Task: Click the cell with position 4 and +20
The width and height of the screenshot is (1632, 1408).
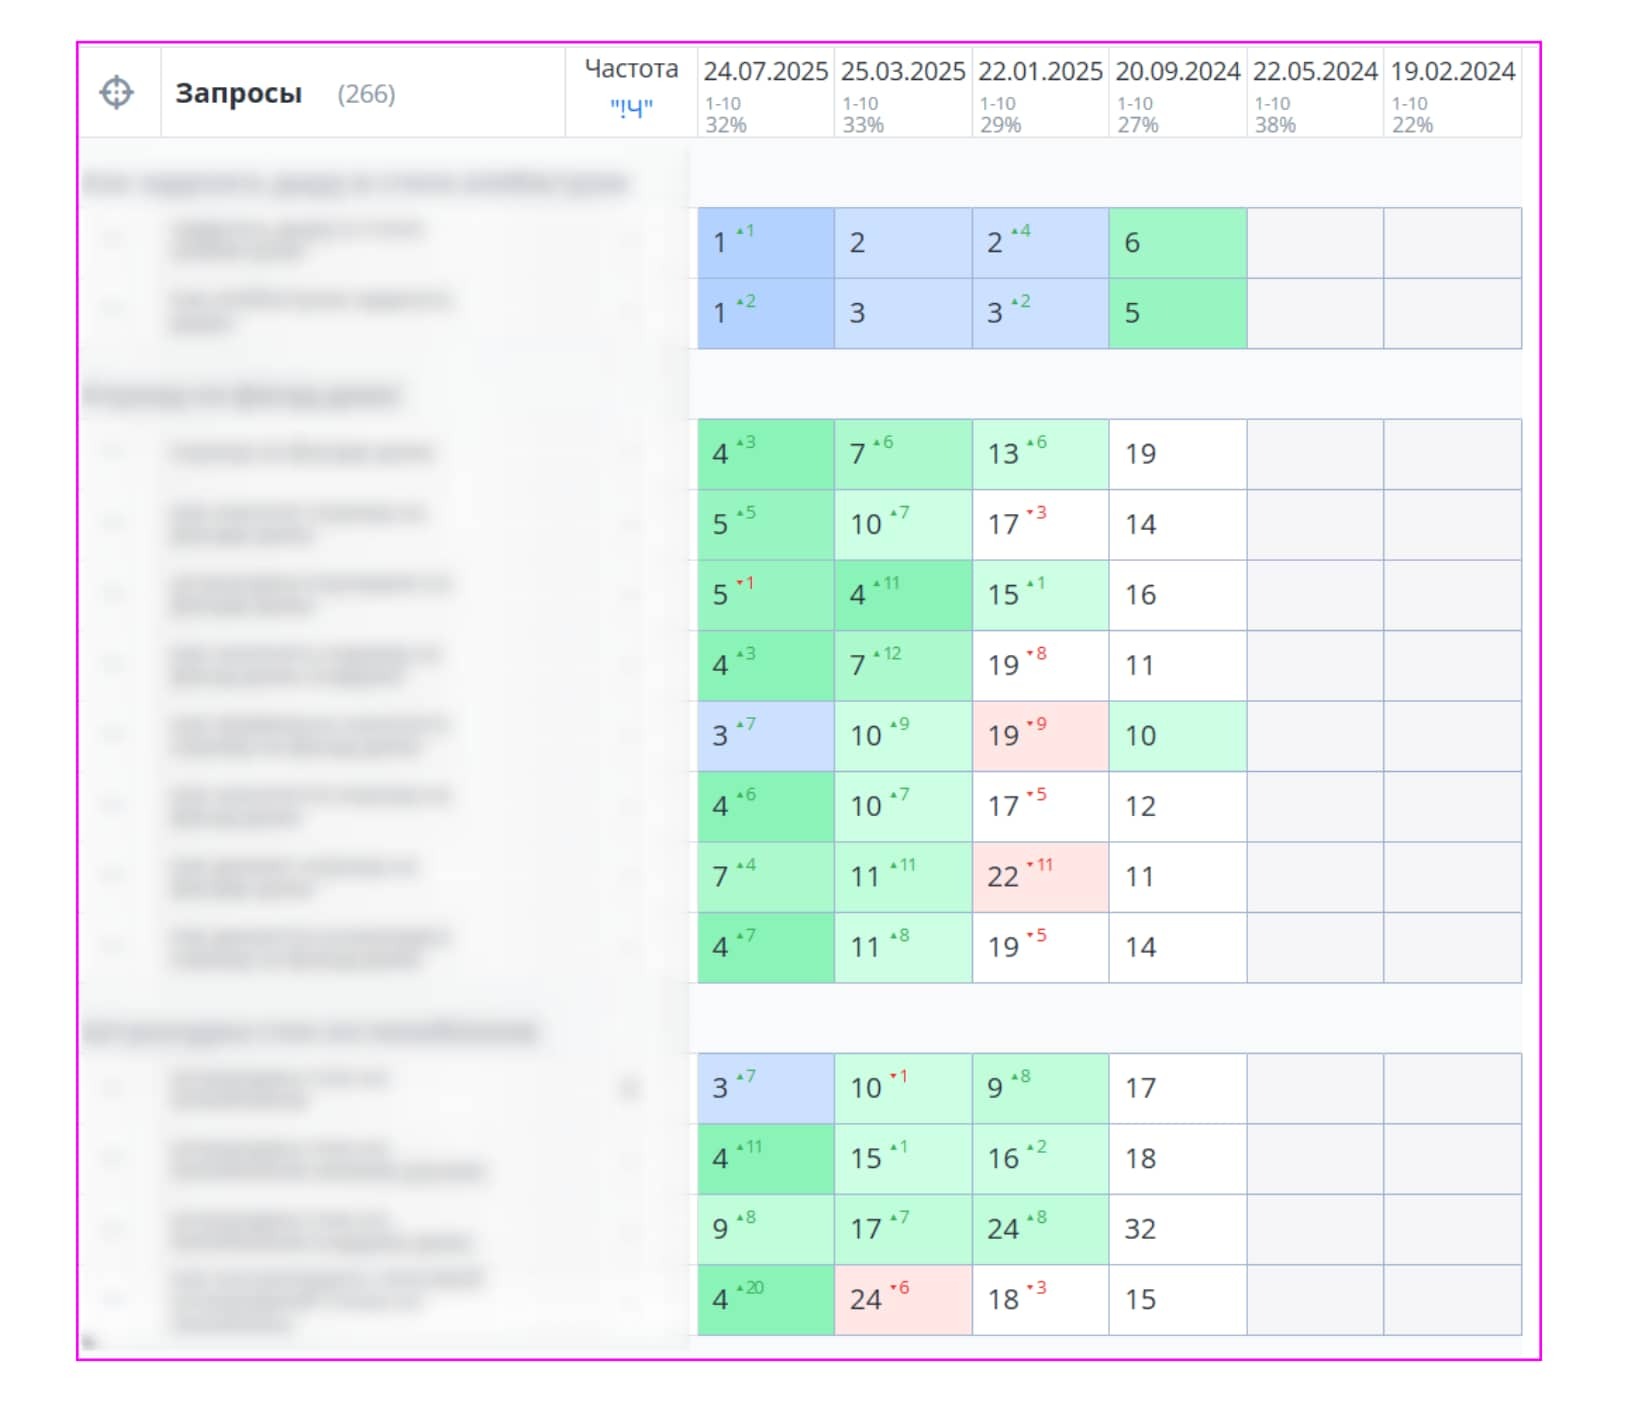Action: click(765, 1300)
